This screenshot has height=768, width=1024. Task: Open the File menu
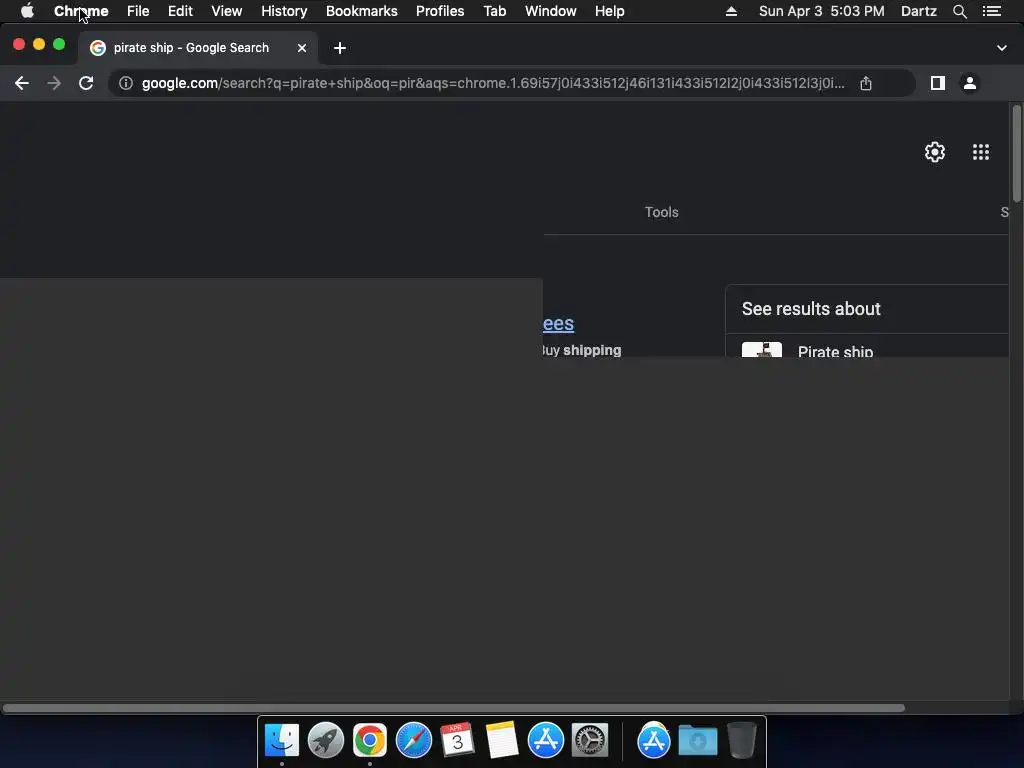tap(138, 11)
